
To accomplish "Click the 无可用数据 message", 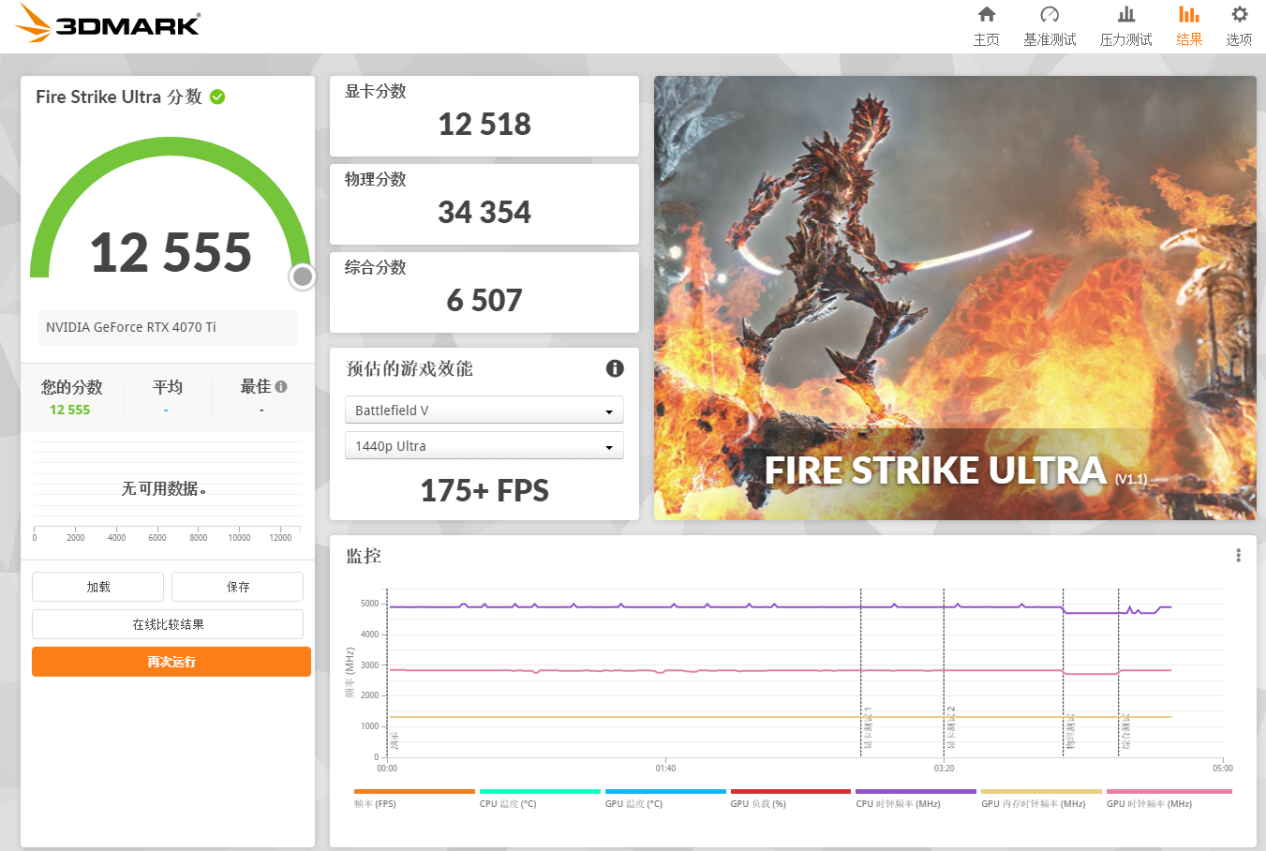I will pos(164,489).
